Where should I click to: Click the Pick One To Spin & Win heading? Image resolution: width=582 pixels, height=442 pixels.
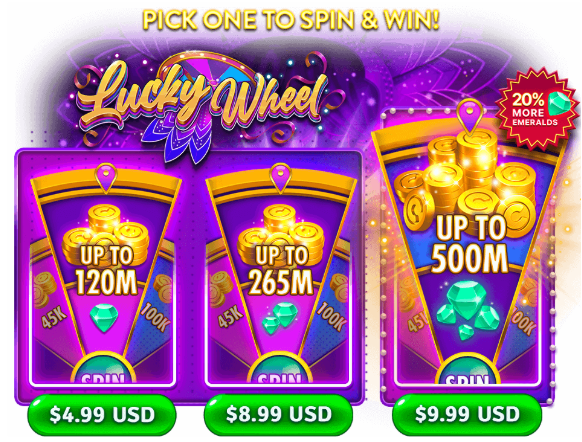pos(291,20)
